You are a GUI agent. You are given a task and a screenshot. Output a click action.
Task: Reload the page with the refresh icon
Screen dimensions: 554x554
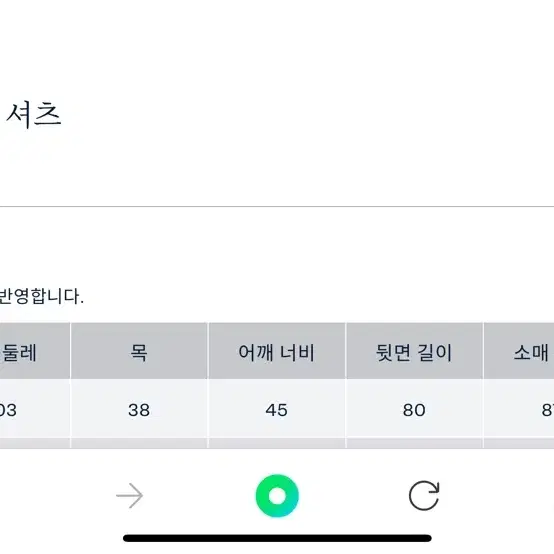click(x=424, y=495)
